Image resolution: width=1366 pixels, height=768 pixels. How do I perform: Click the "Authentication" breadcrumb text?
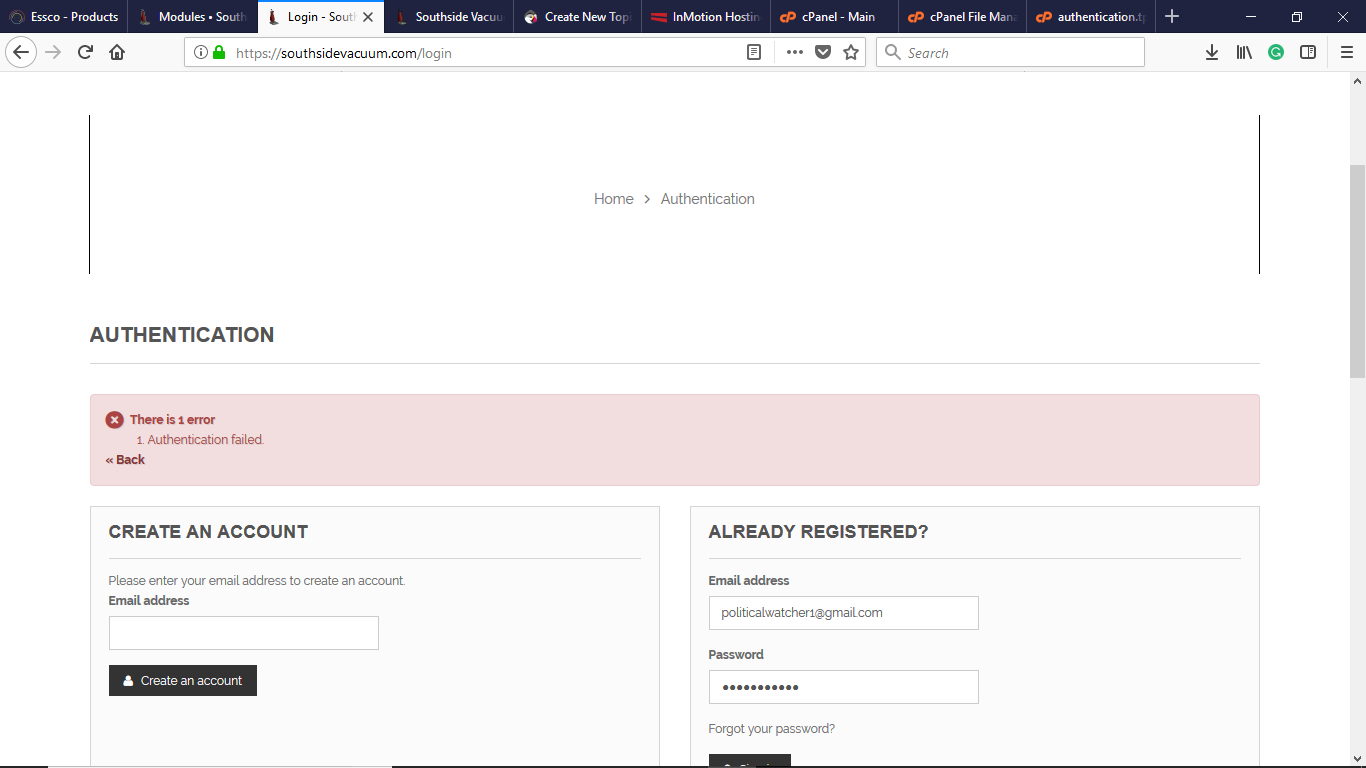click(x=708, y=199)
